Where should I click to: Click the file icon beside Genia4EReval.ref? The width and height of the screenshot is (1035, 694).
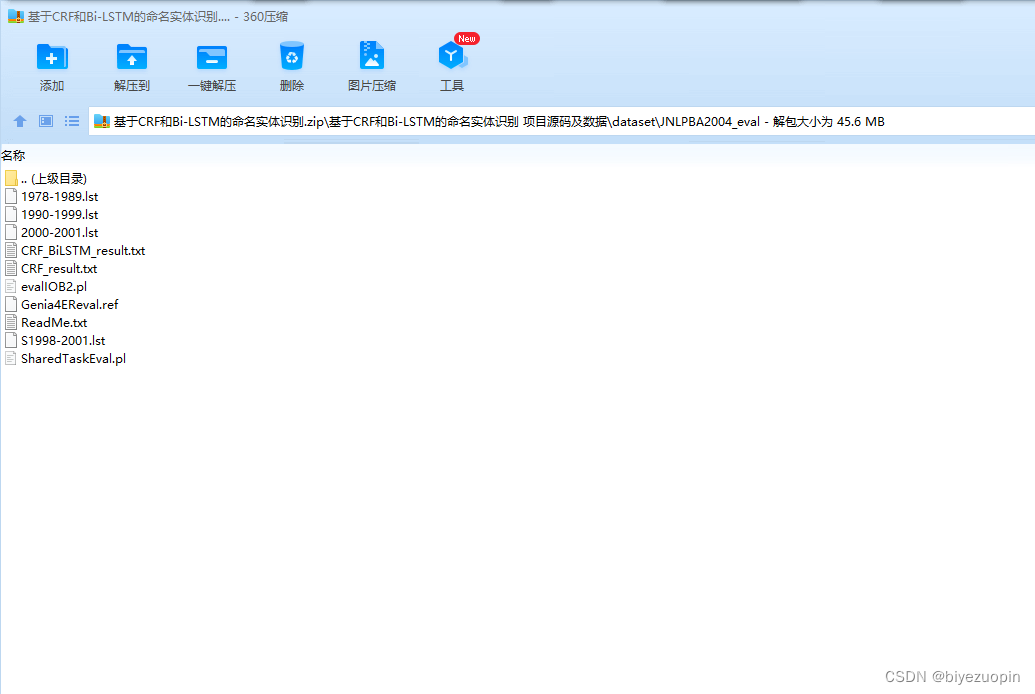tap(11, 304)
